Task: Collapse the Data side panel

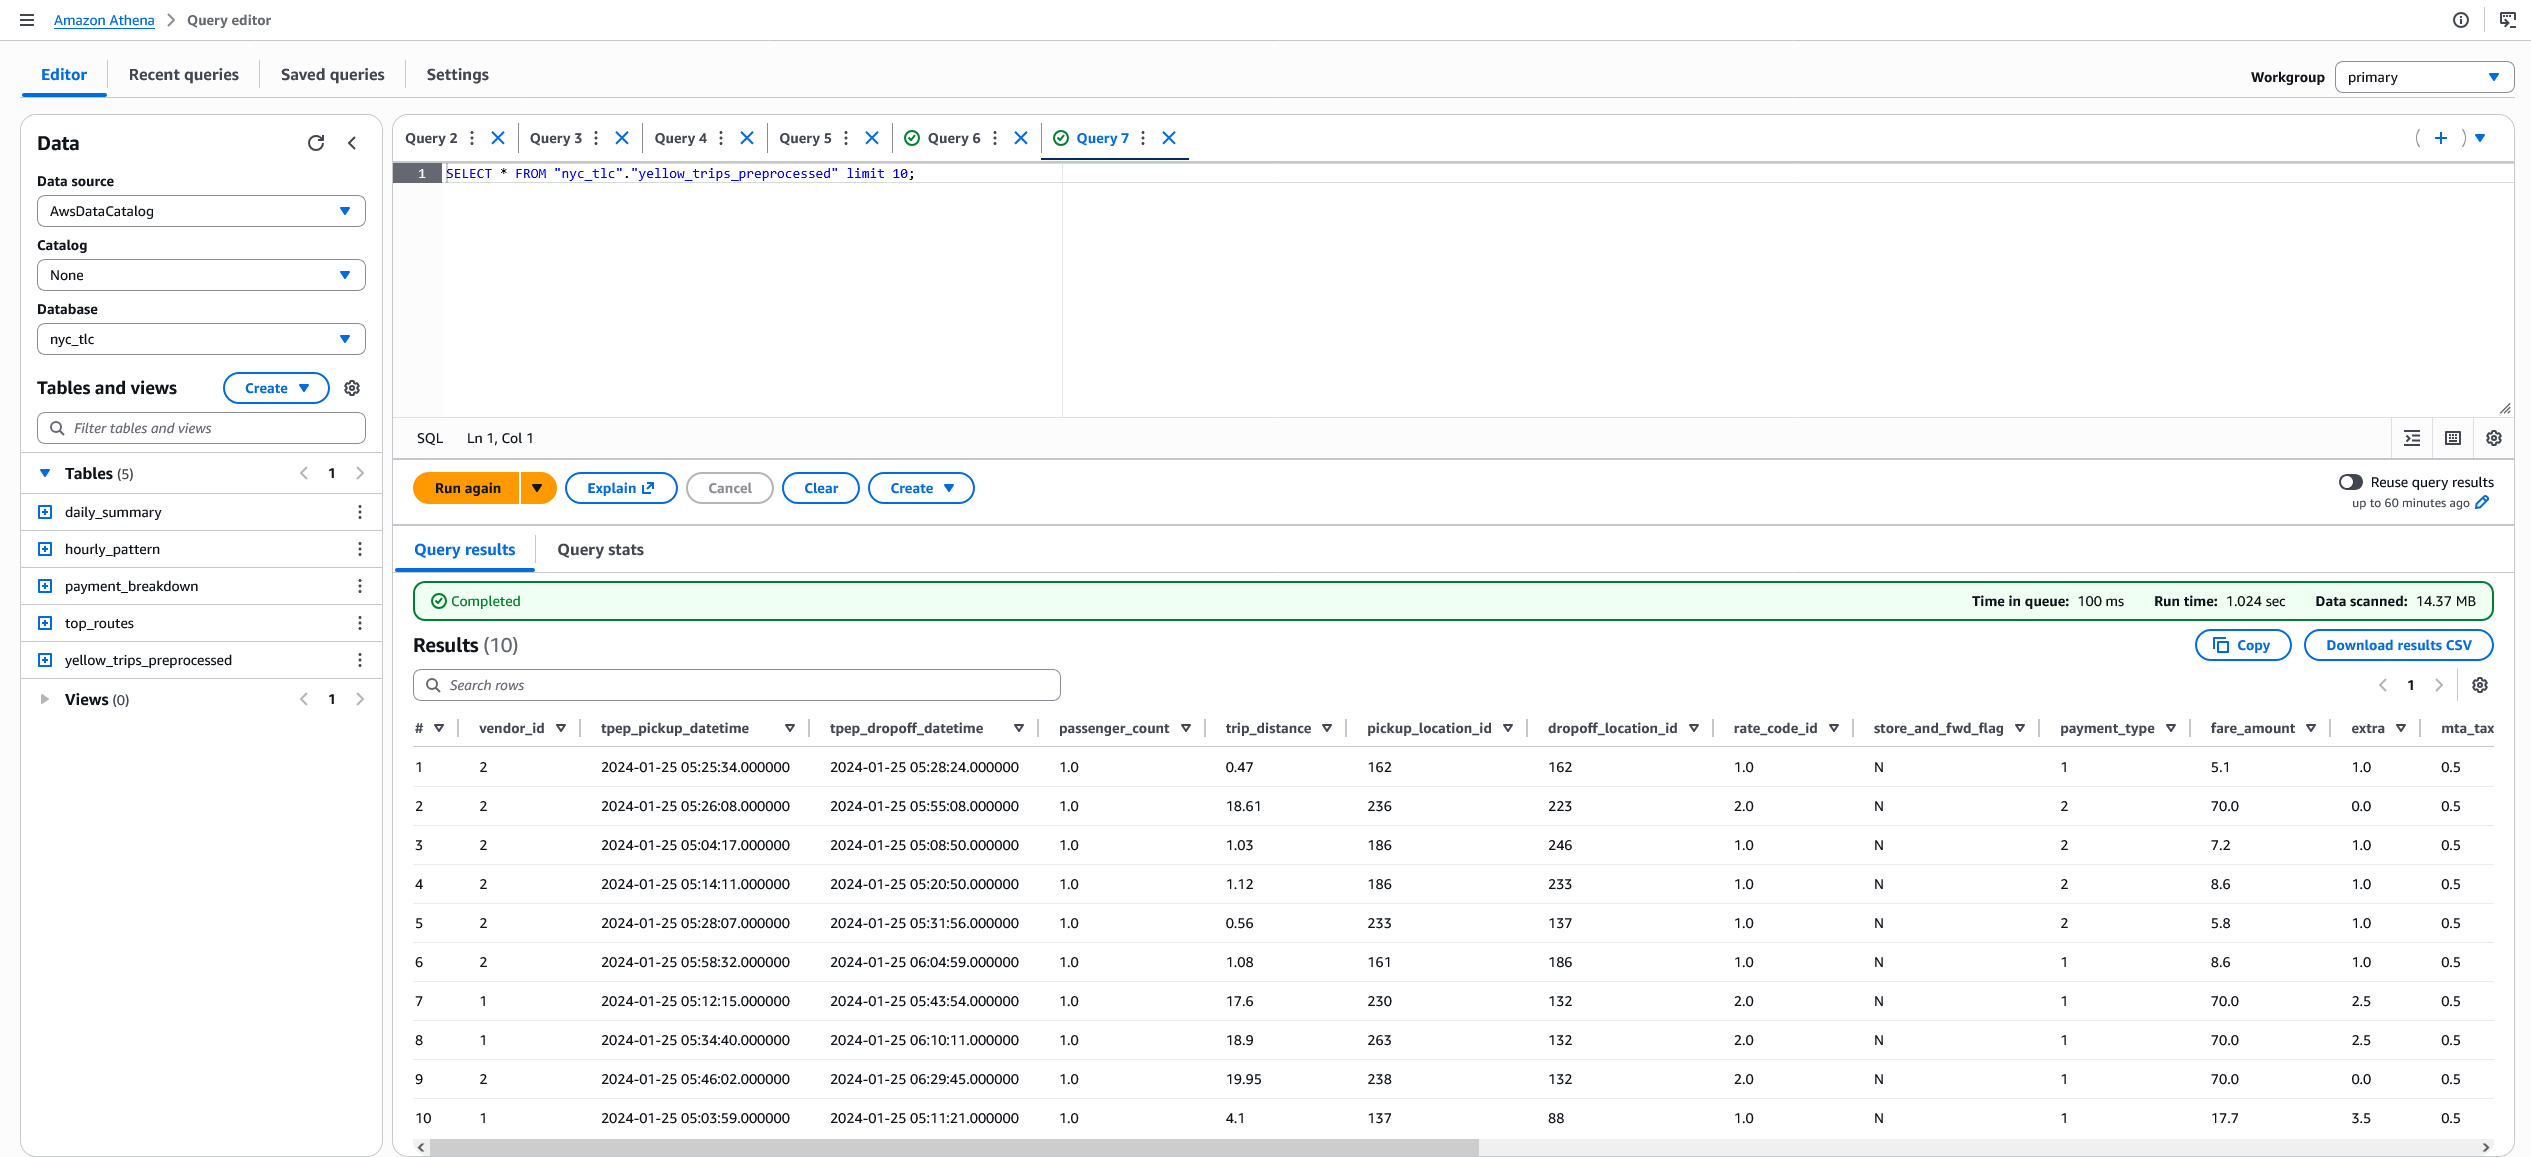Action: coord(352,143)
